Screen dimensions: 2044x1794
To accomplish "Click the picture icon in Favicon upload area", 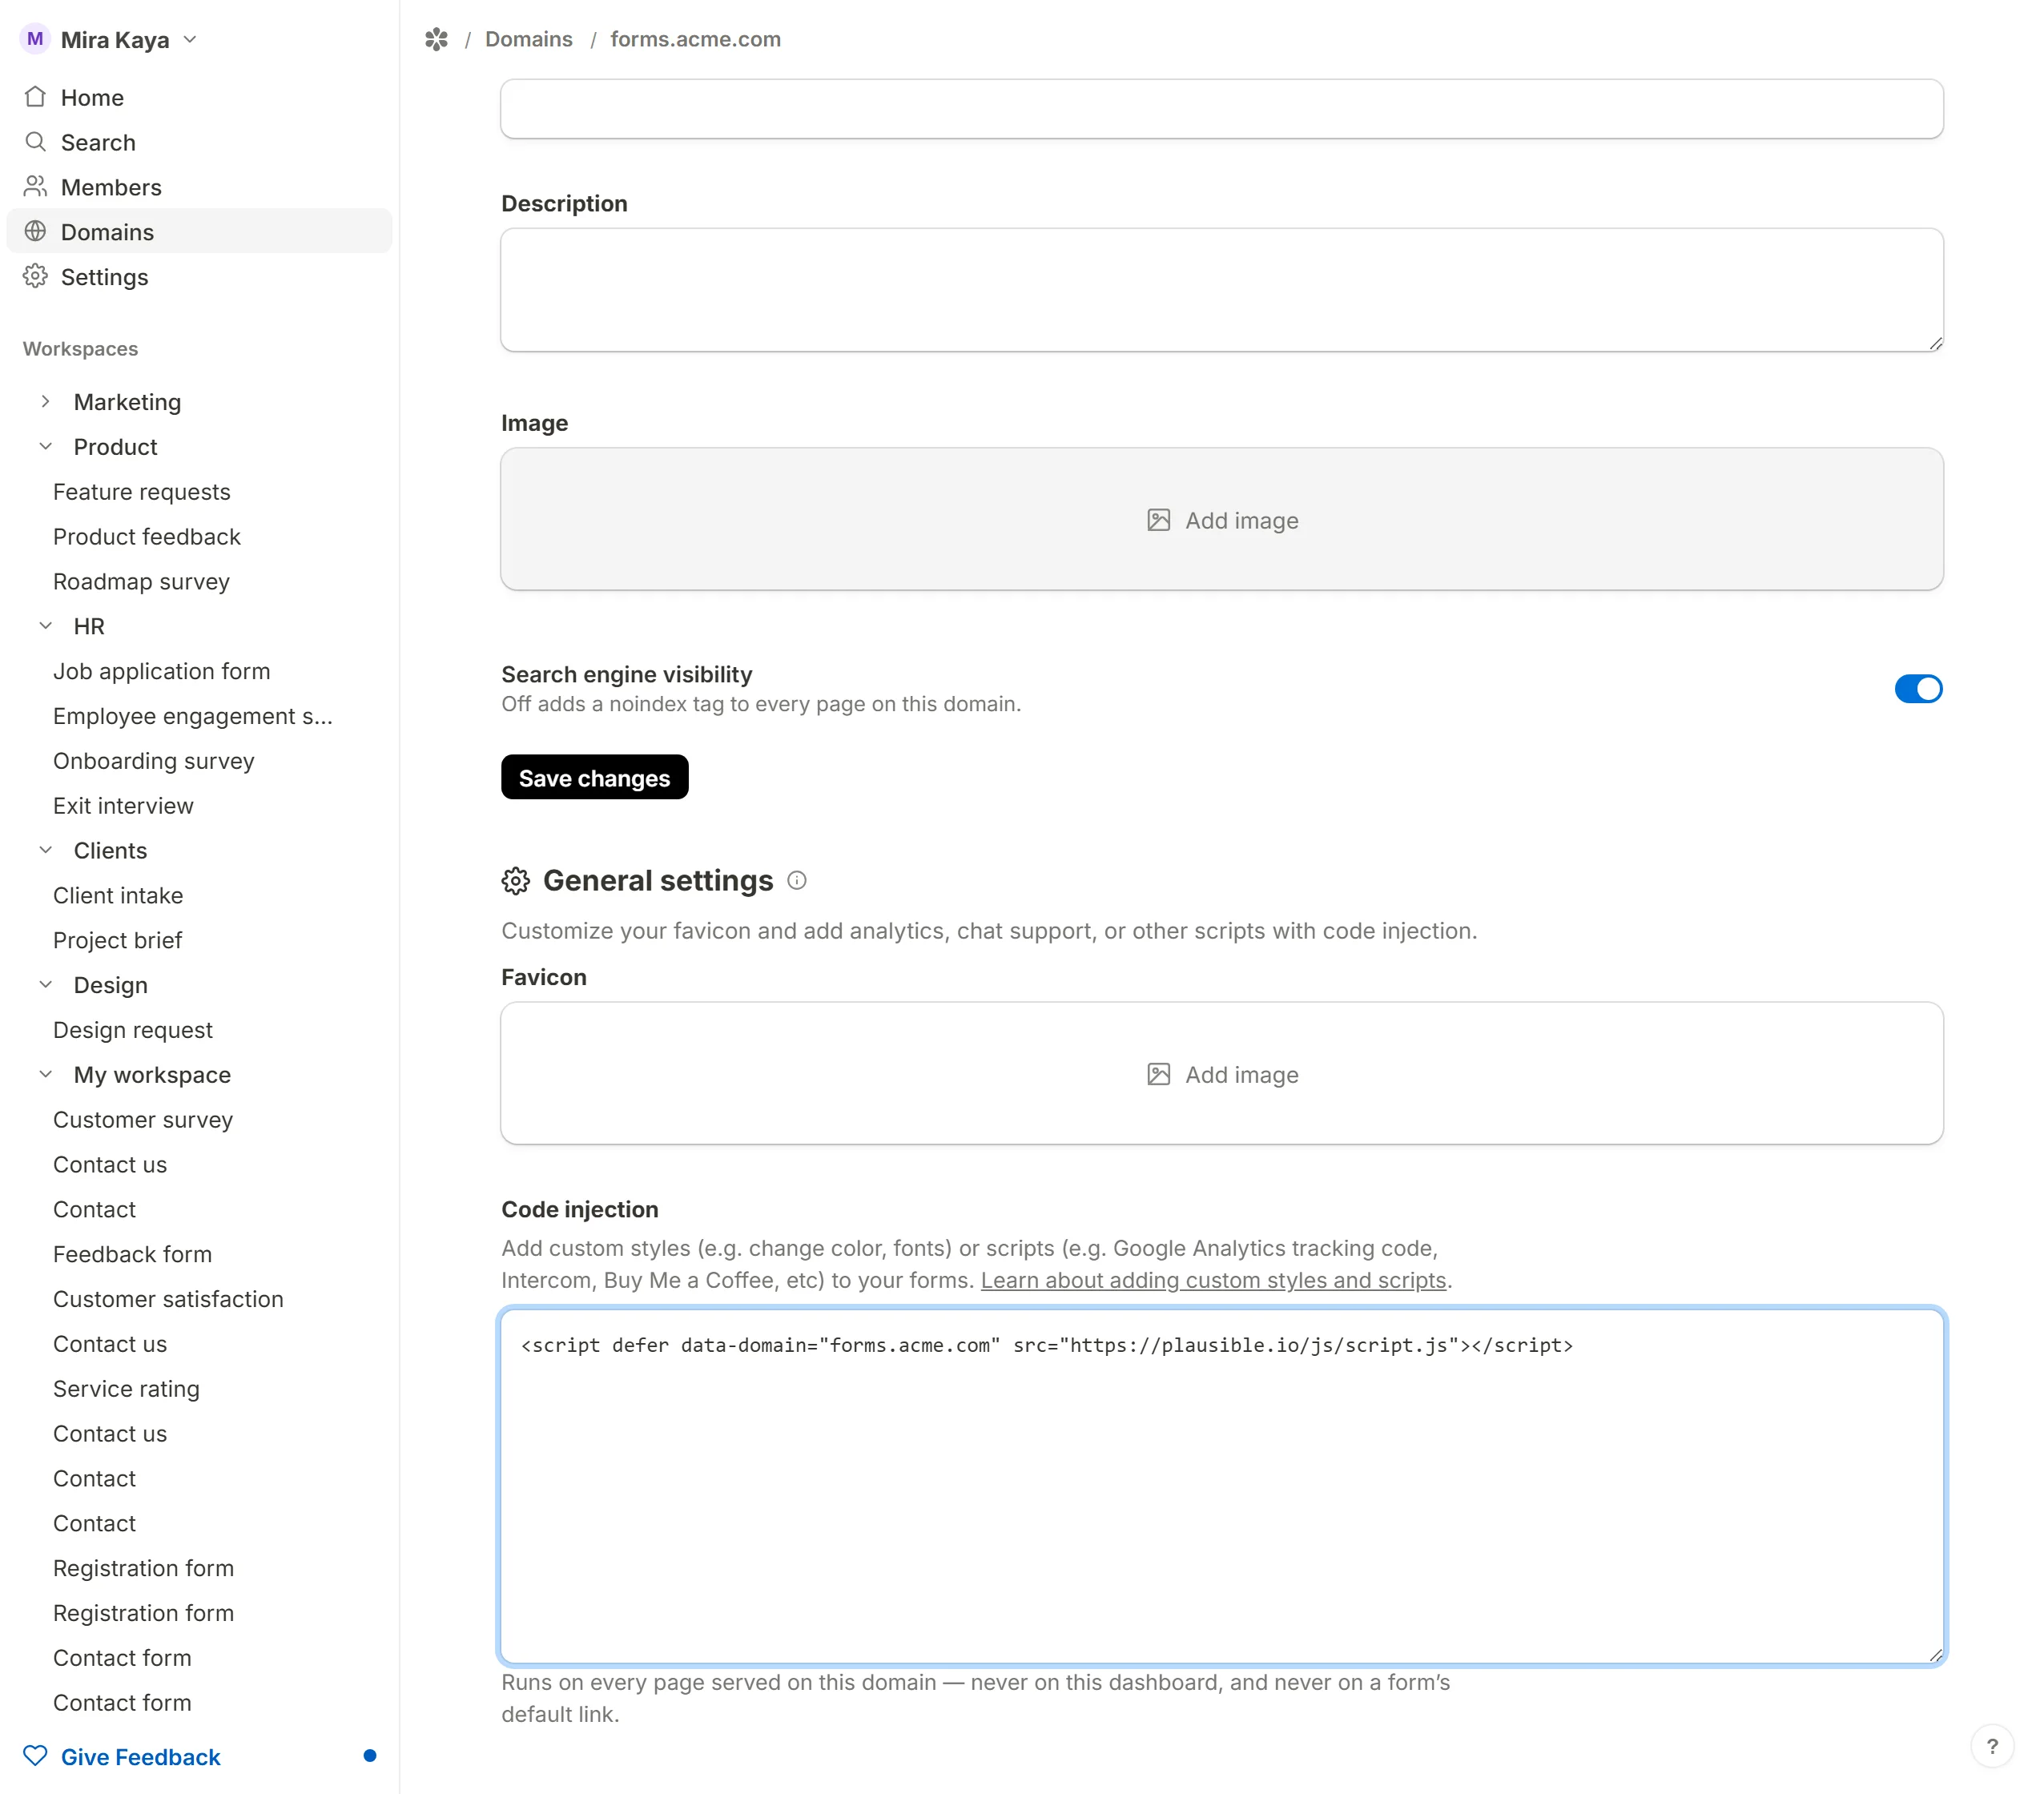I will click(x=1158, y=1074).
